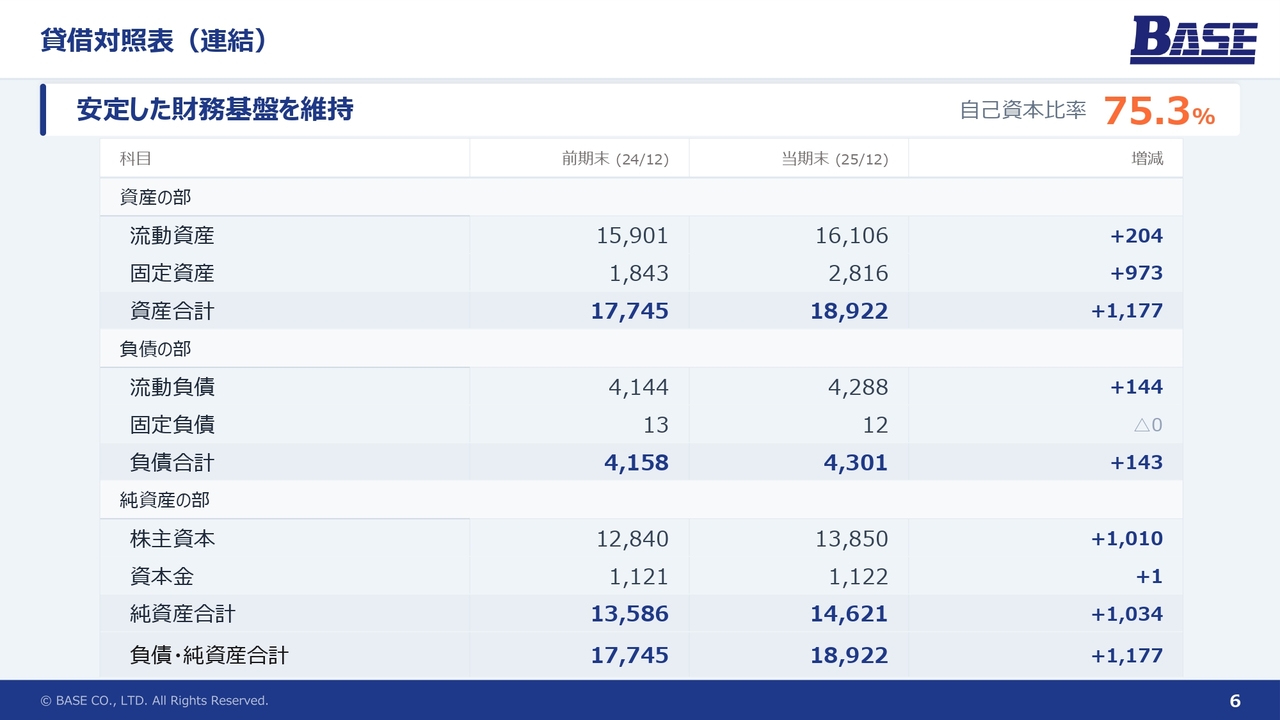Click the 株主資本 change value +1,010
This screenshot has height=720, width=1280.
(x=1126, y=539)
